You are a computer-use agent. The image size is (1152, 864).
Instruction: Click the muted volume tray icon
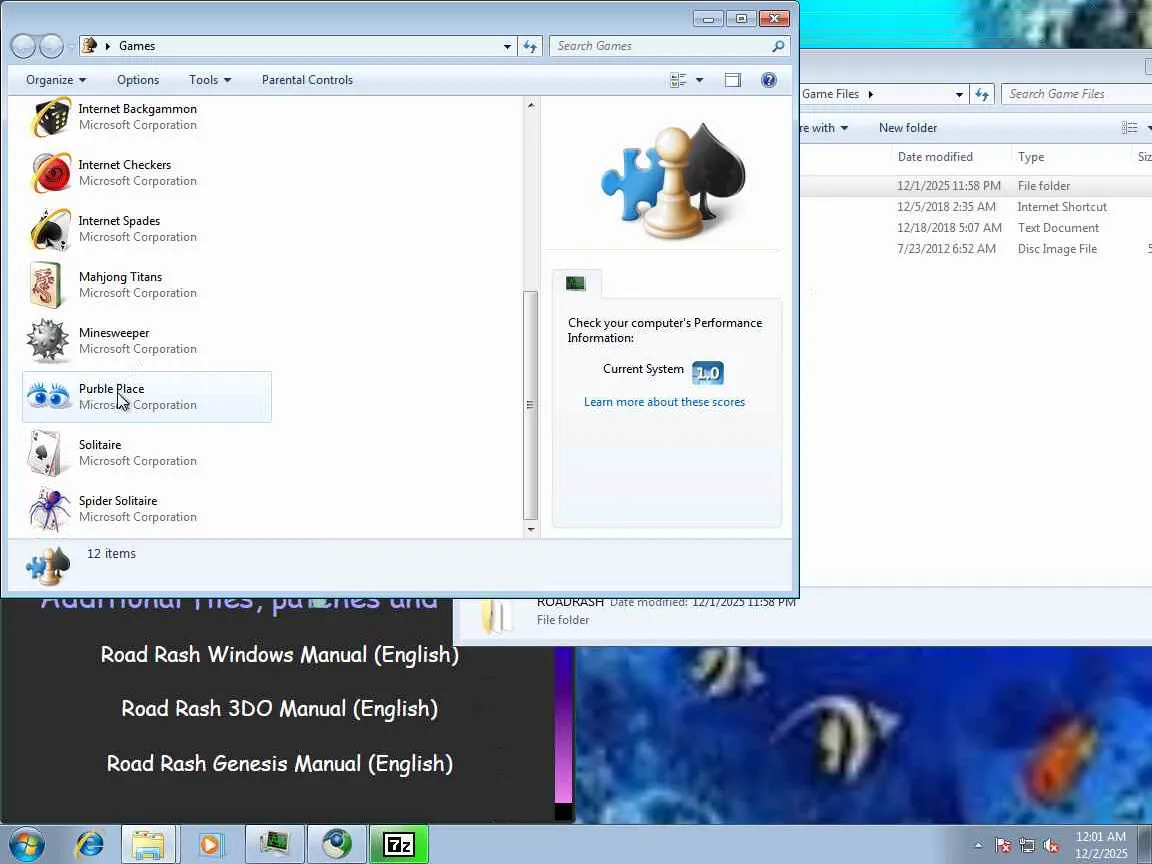coord(1051,846)
